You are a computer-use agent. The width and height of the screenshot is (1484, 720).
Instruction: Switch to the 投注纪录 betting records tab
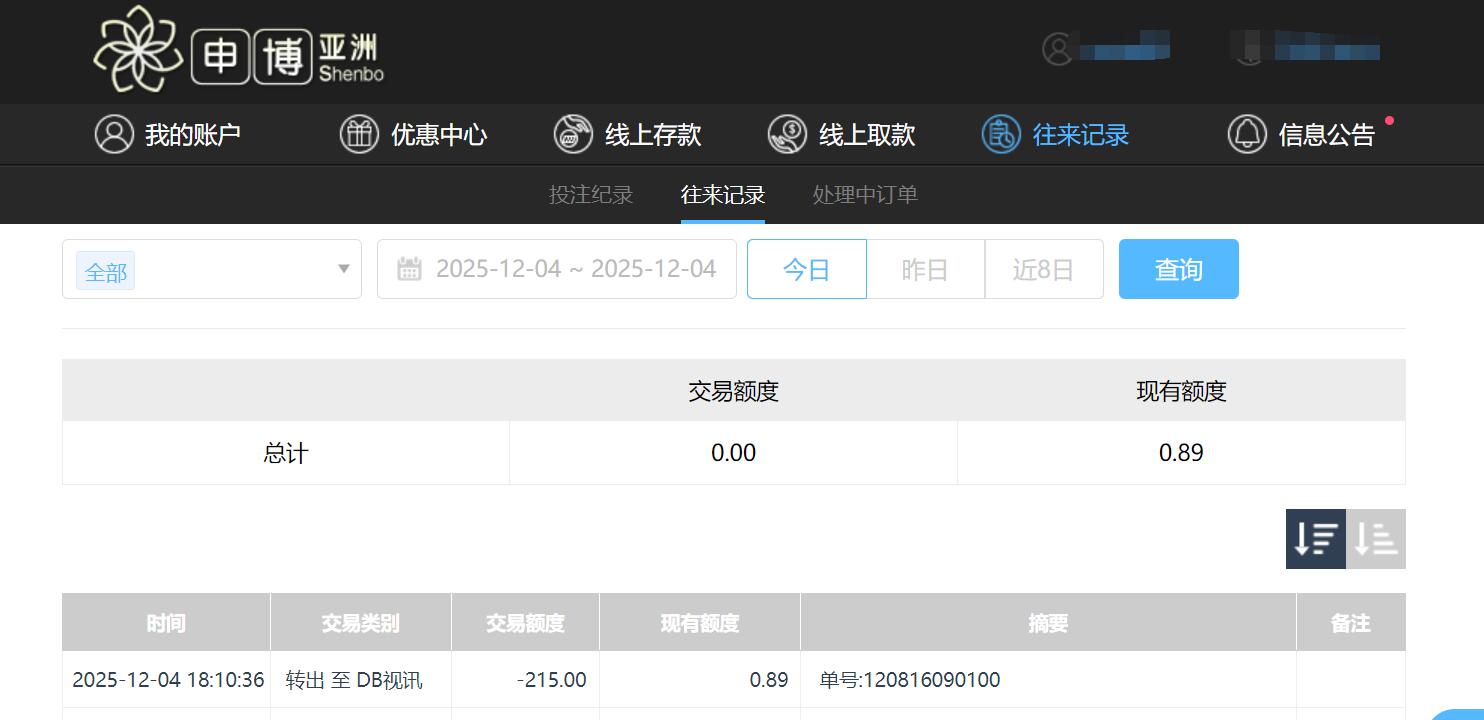tap(592, 195)
